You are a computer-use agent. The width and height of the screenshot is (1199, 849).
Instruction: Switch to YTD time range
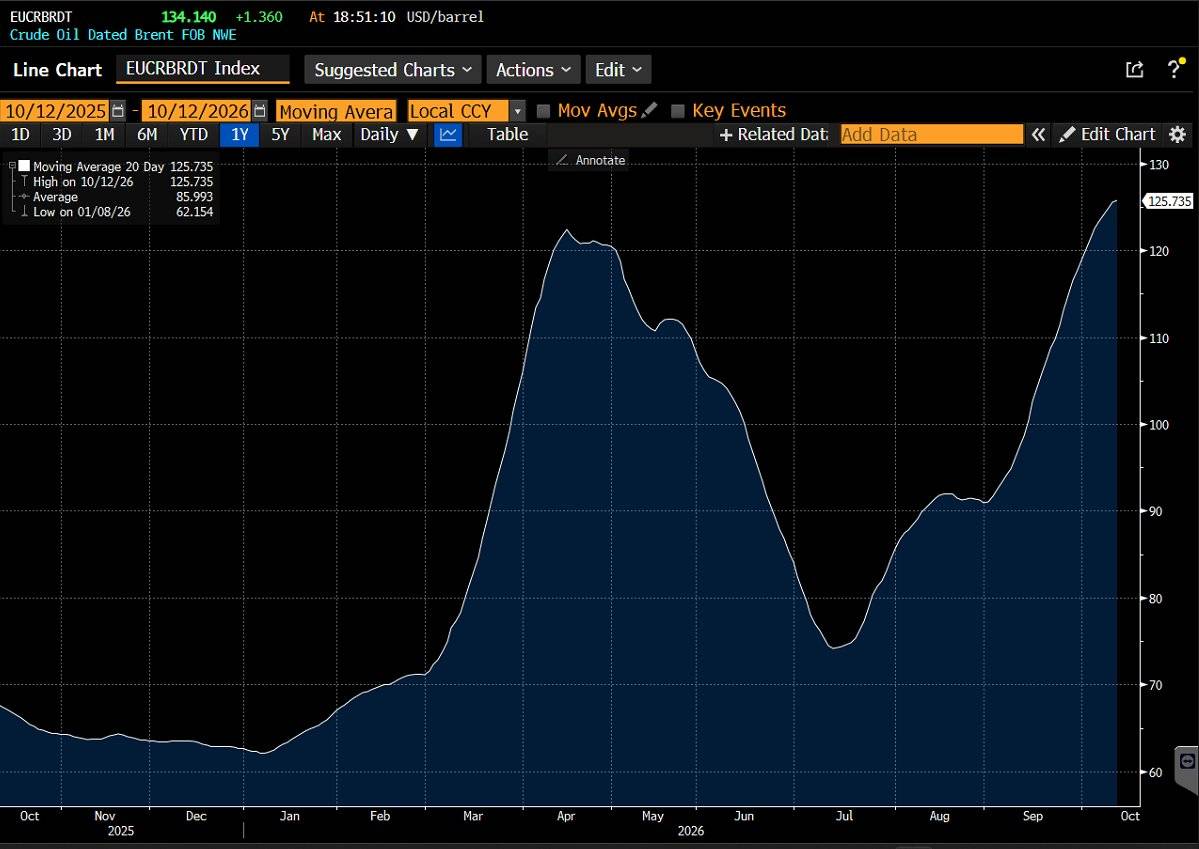click(193, 135)
